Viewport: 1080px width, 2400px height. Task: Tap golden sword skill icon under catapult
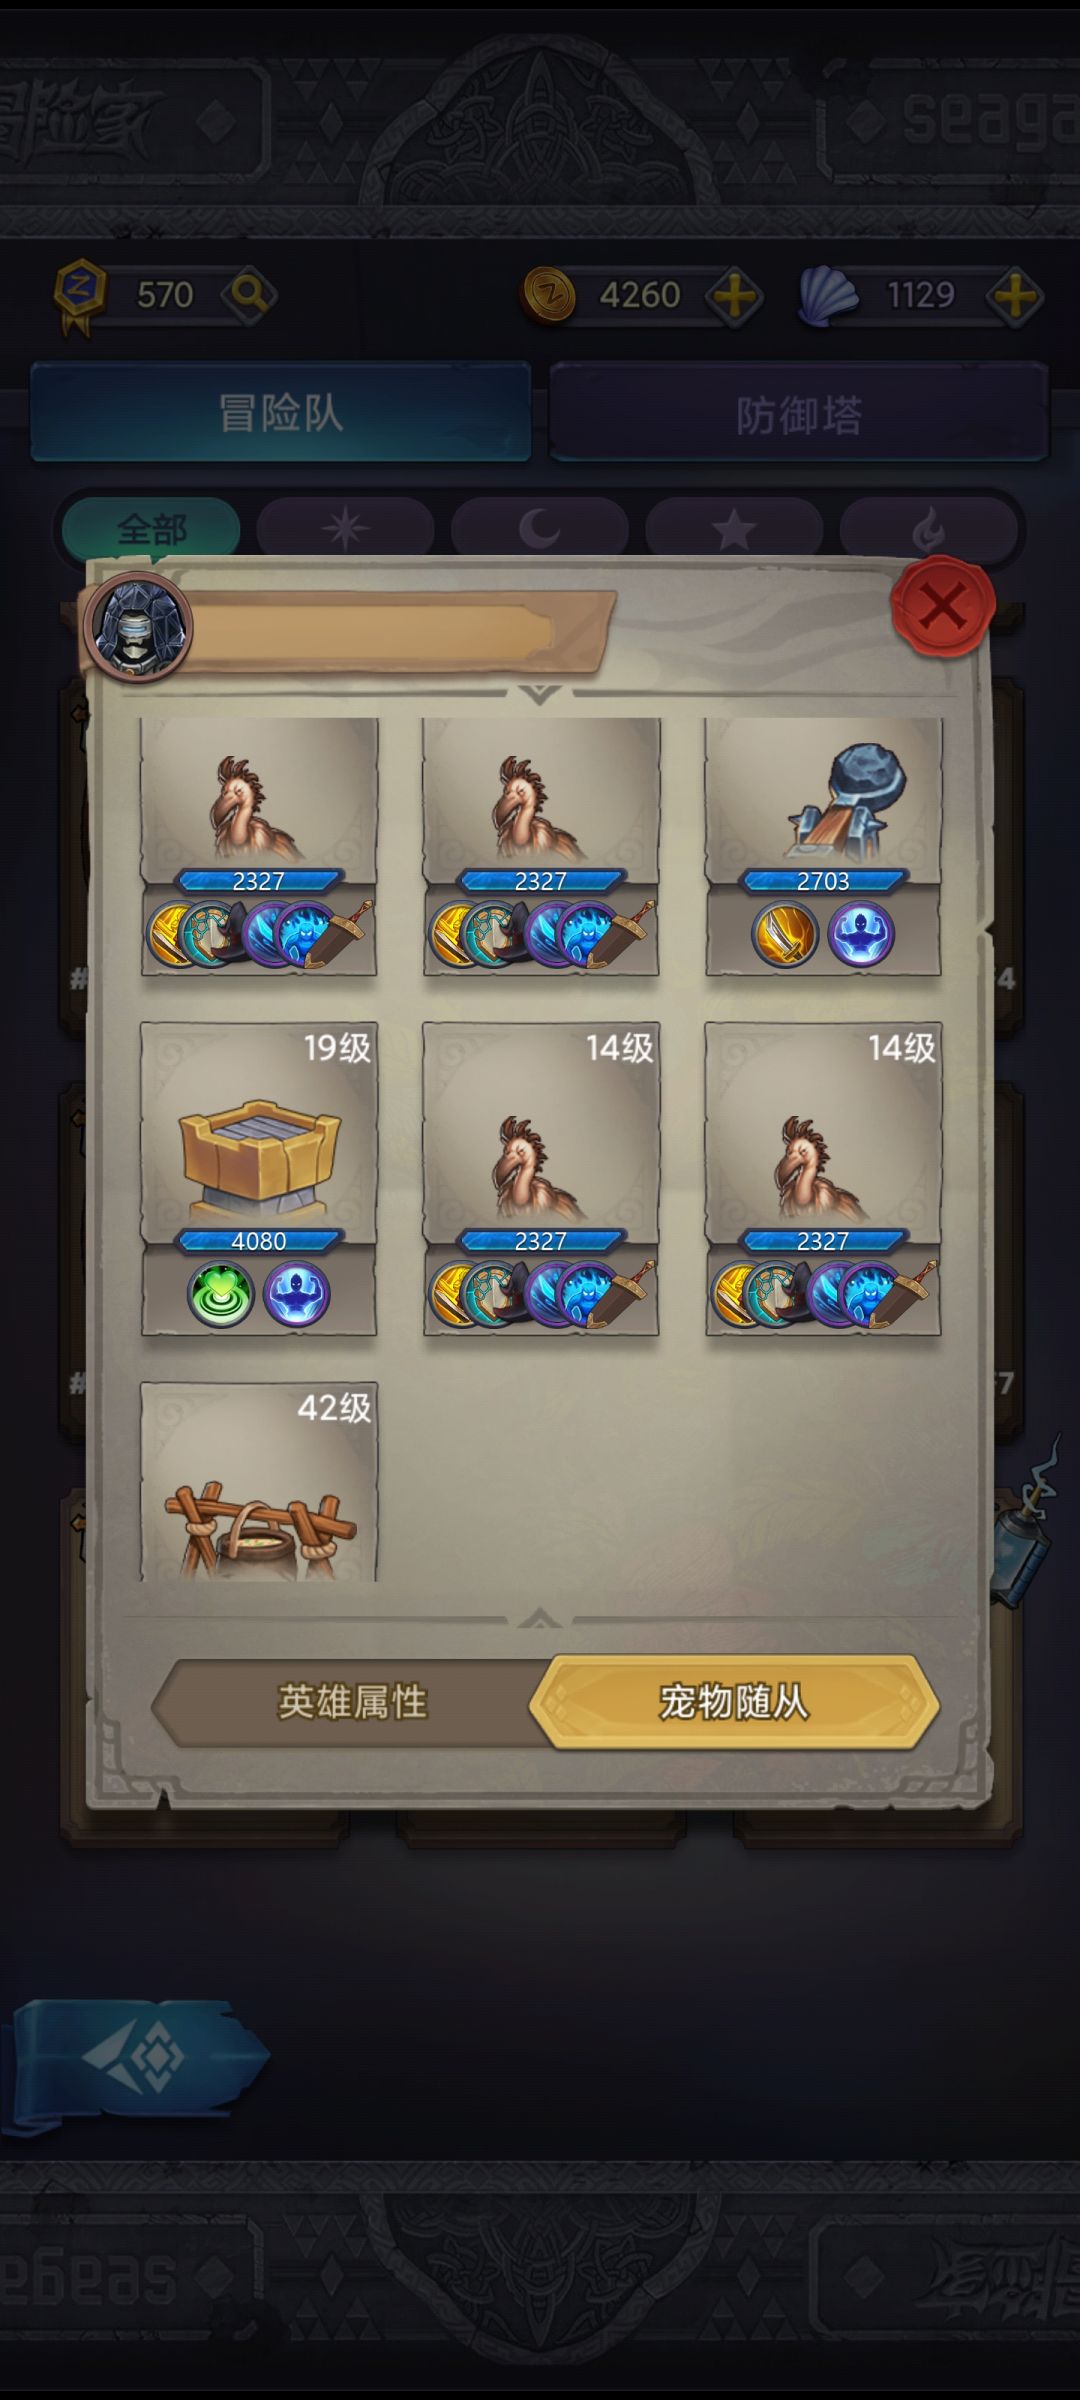coord(785,934)
